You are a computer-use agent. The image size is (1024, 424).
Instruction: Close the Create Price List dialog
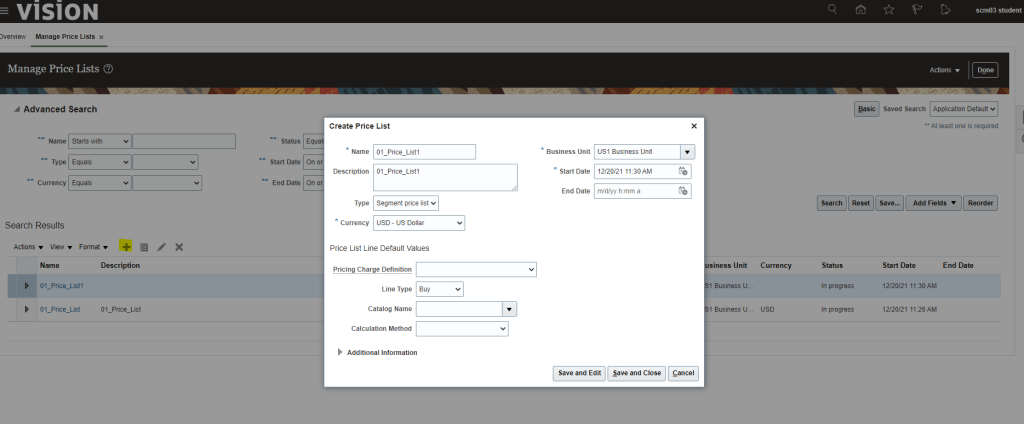(694, 126)
